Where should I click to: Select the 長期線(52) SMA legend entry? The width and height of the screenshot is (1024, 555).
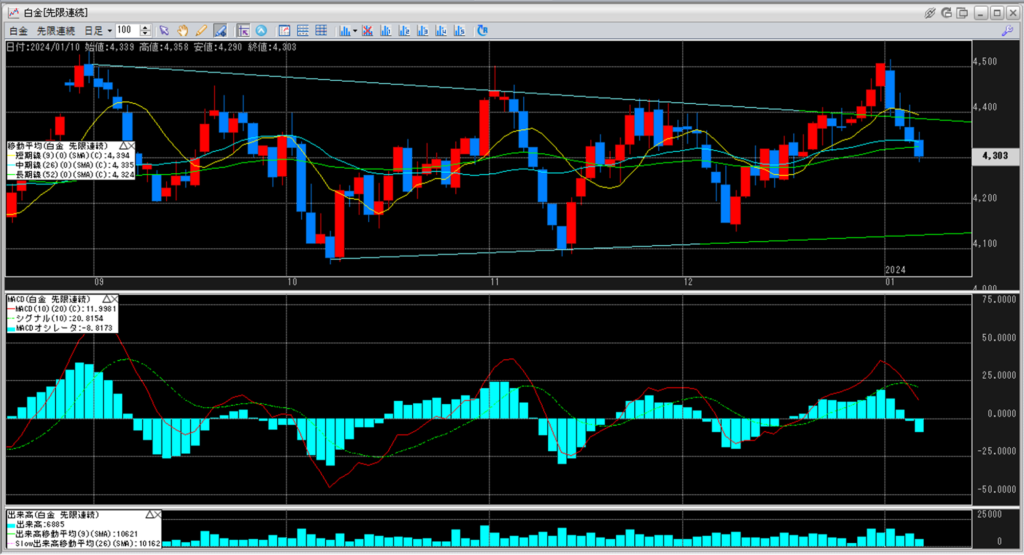click(69, 175)
